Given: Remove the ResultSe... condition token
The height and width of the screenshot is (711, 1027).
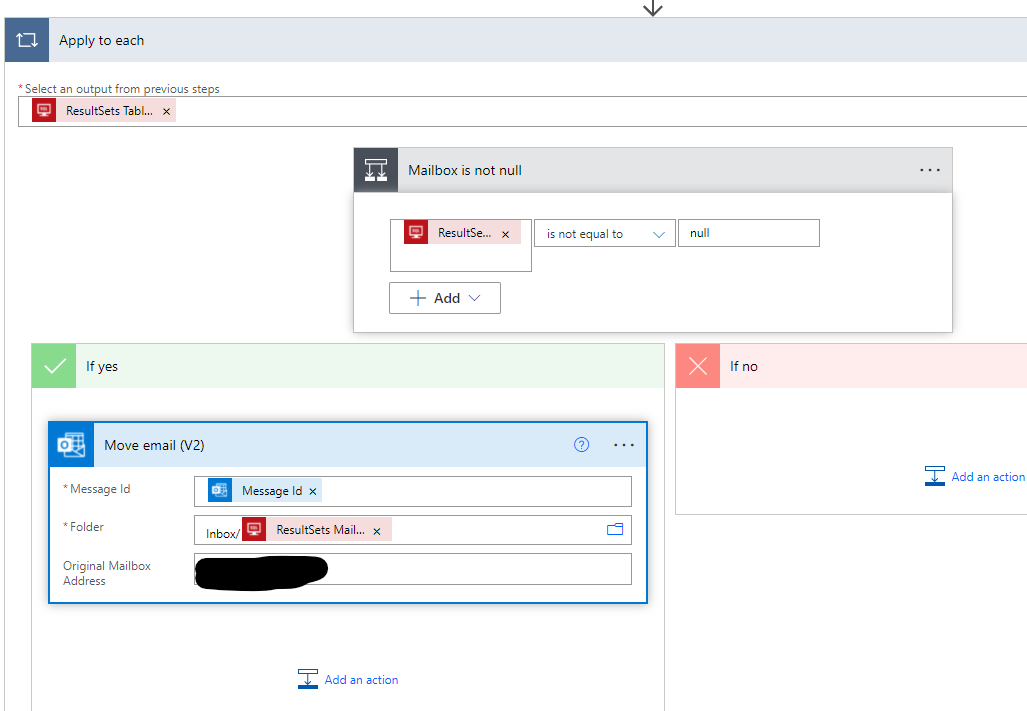Looking at the screenshot, I should (505, 234).
